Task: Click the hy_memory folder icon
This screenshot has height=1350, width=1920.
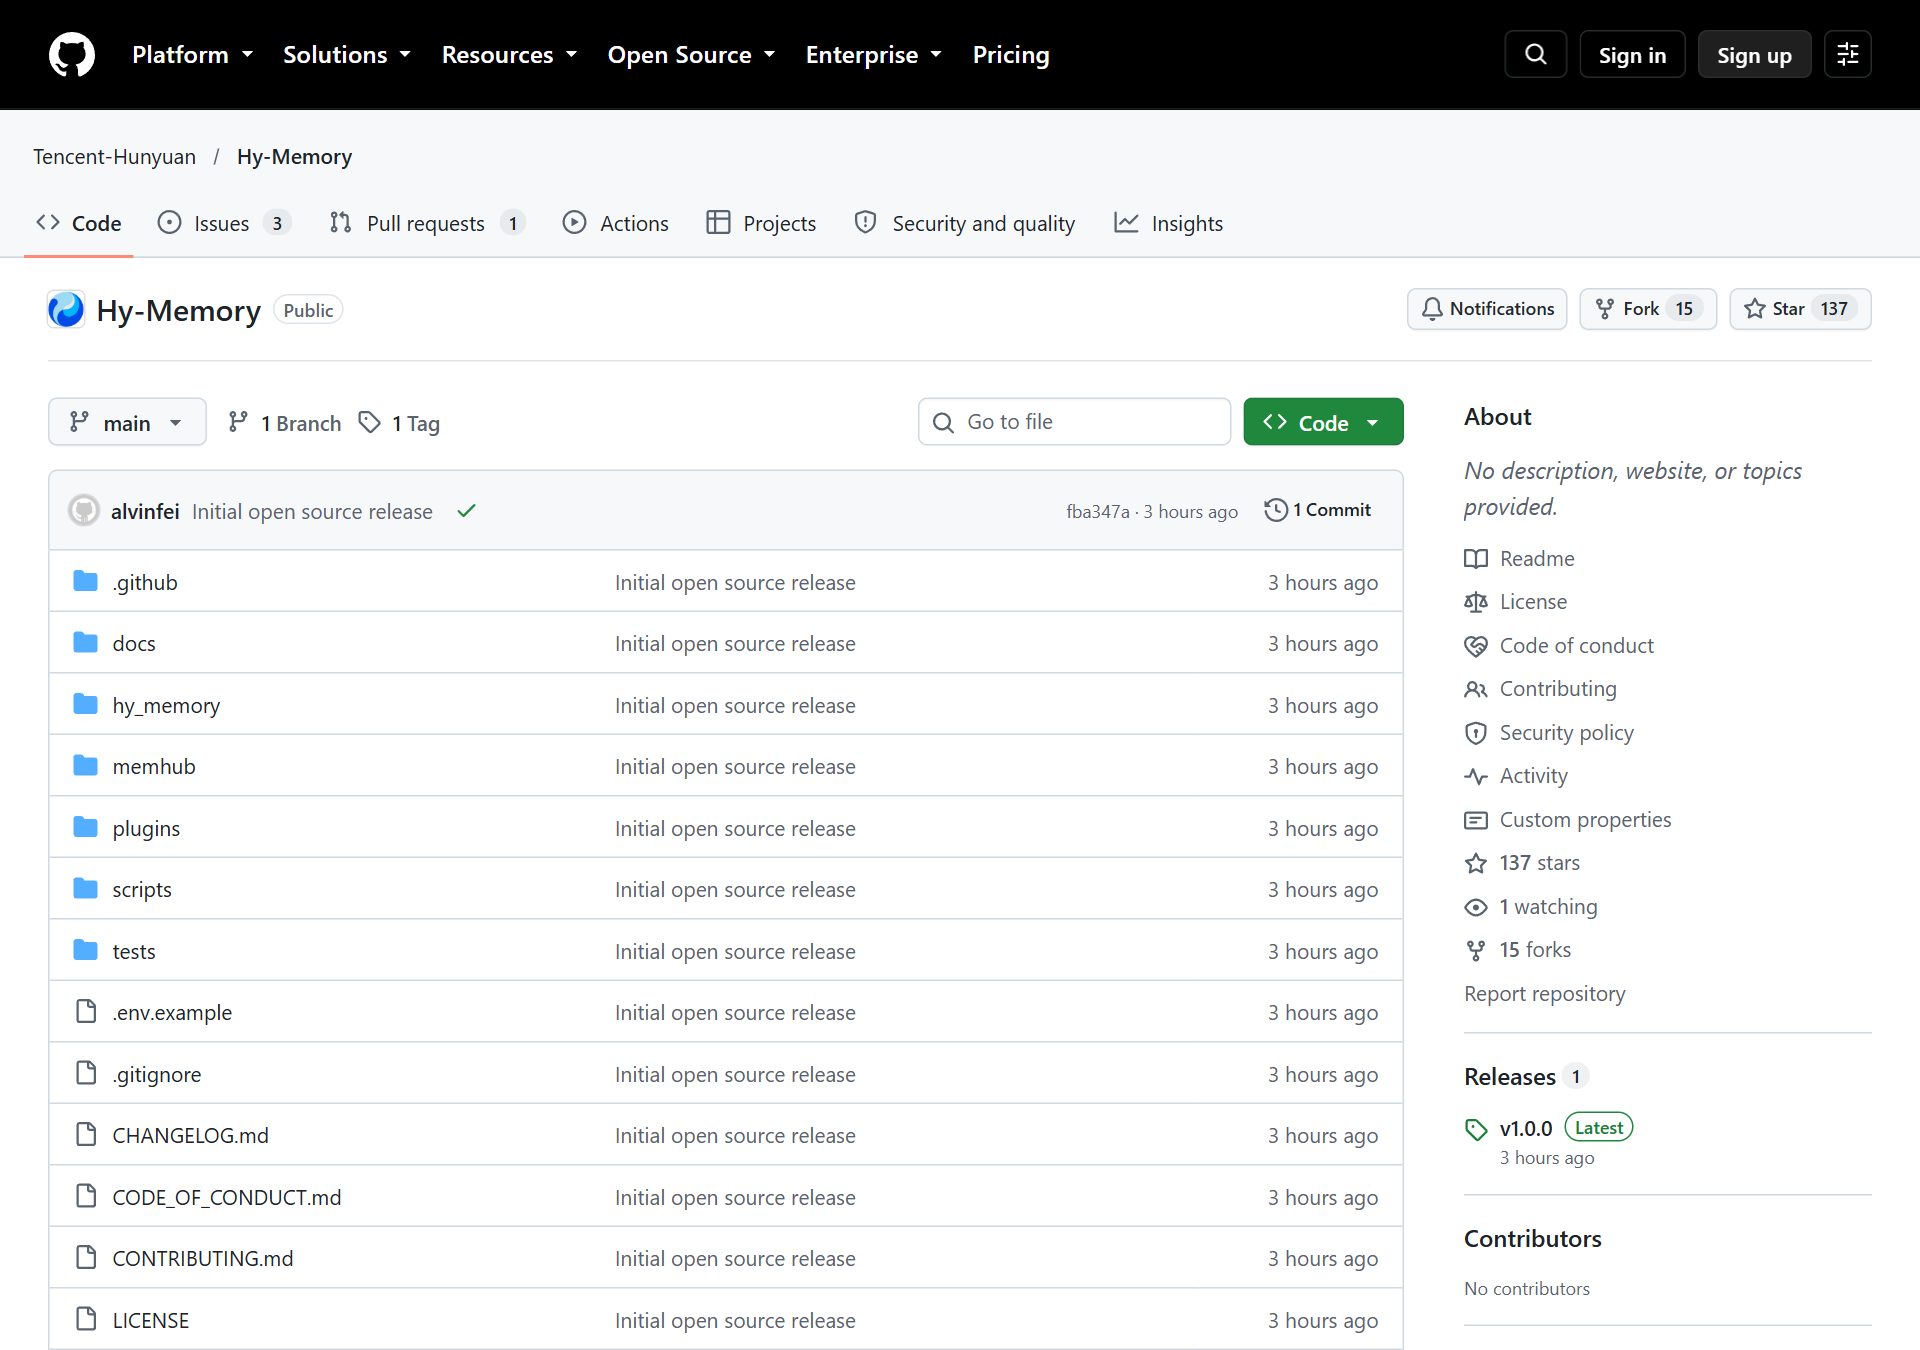Action: point(86,705)
